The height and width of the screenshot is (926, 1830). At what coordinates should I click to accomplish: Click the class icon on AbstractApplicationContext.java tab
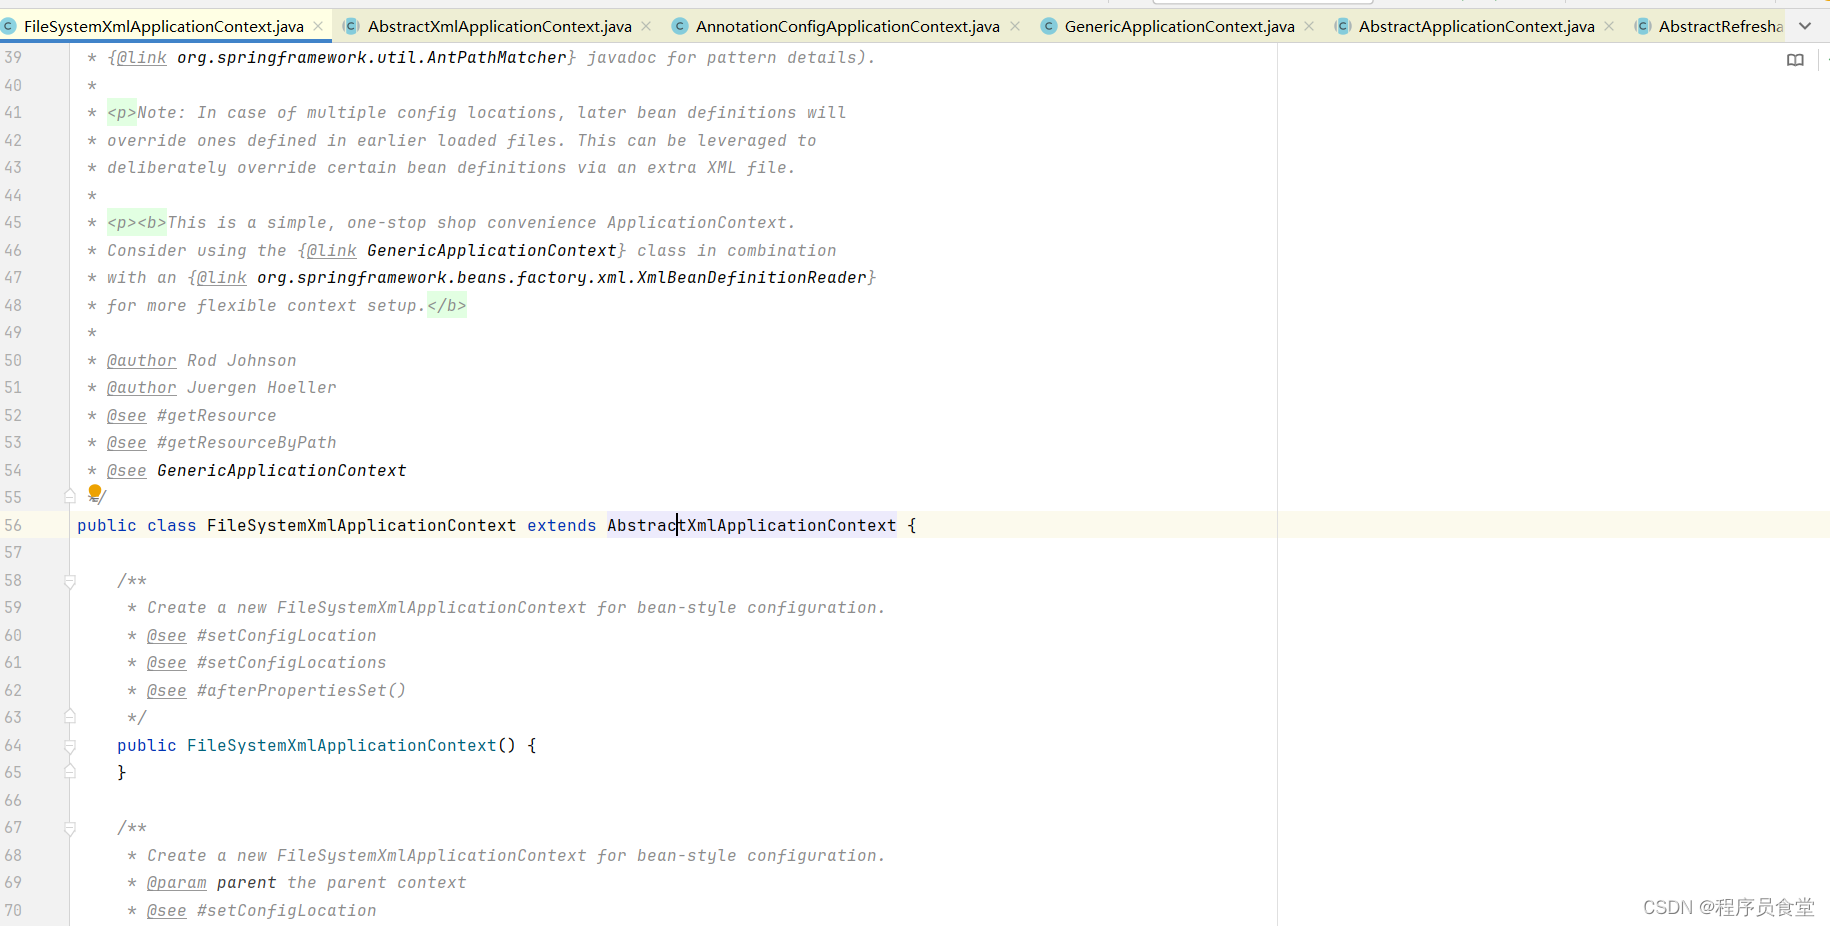coord(1341,25)
